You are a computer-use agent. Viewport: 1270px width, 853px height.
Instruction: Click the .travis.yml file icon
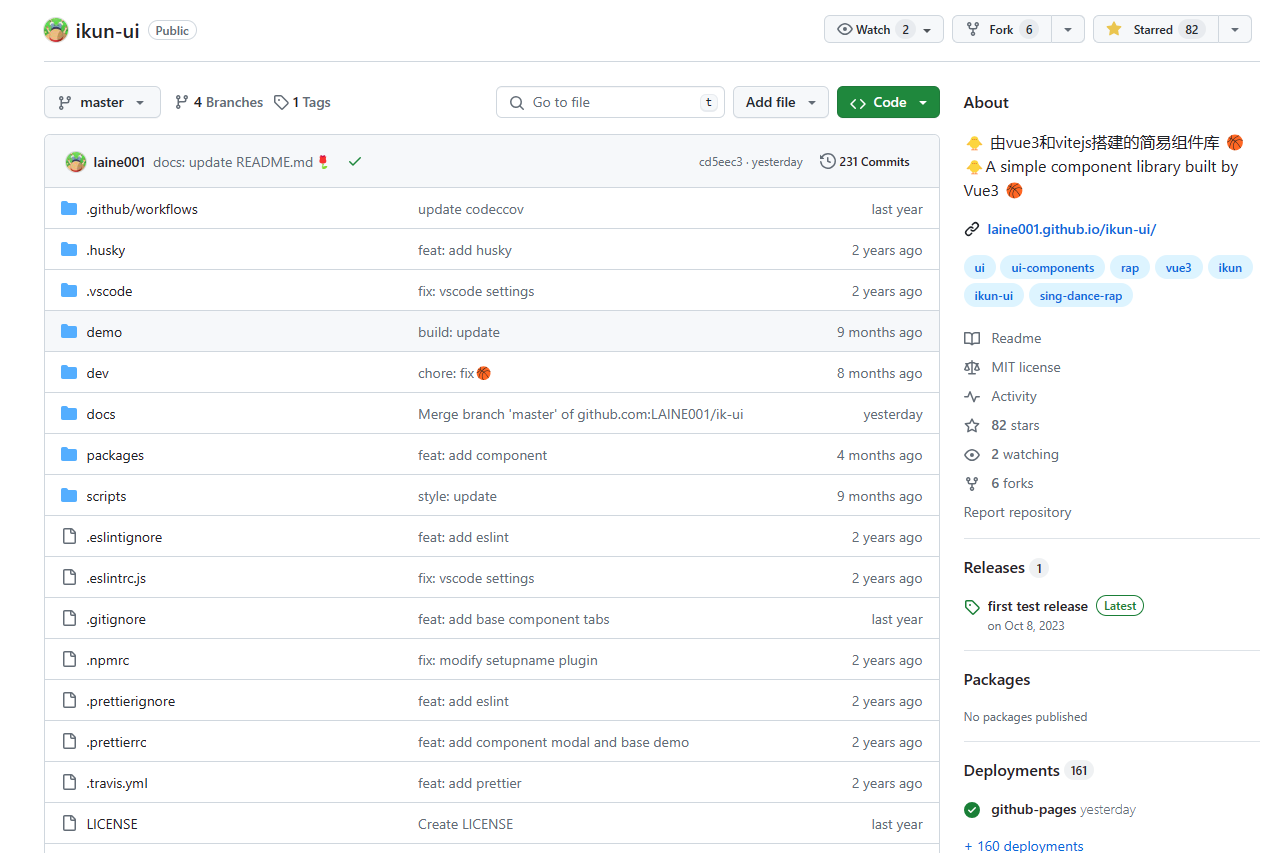[x=69, y=783]
